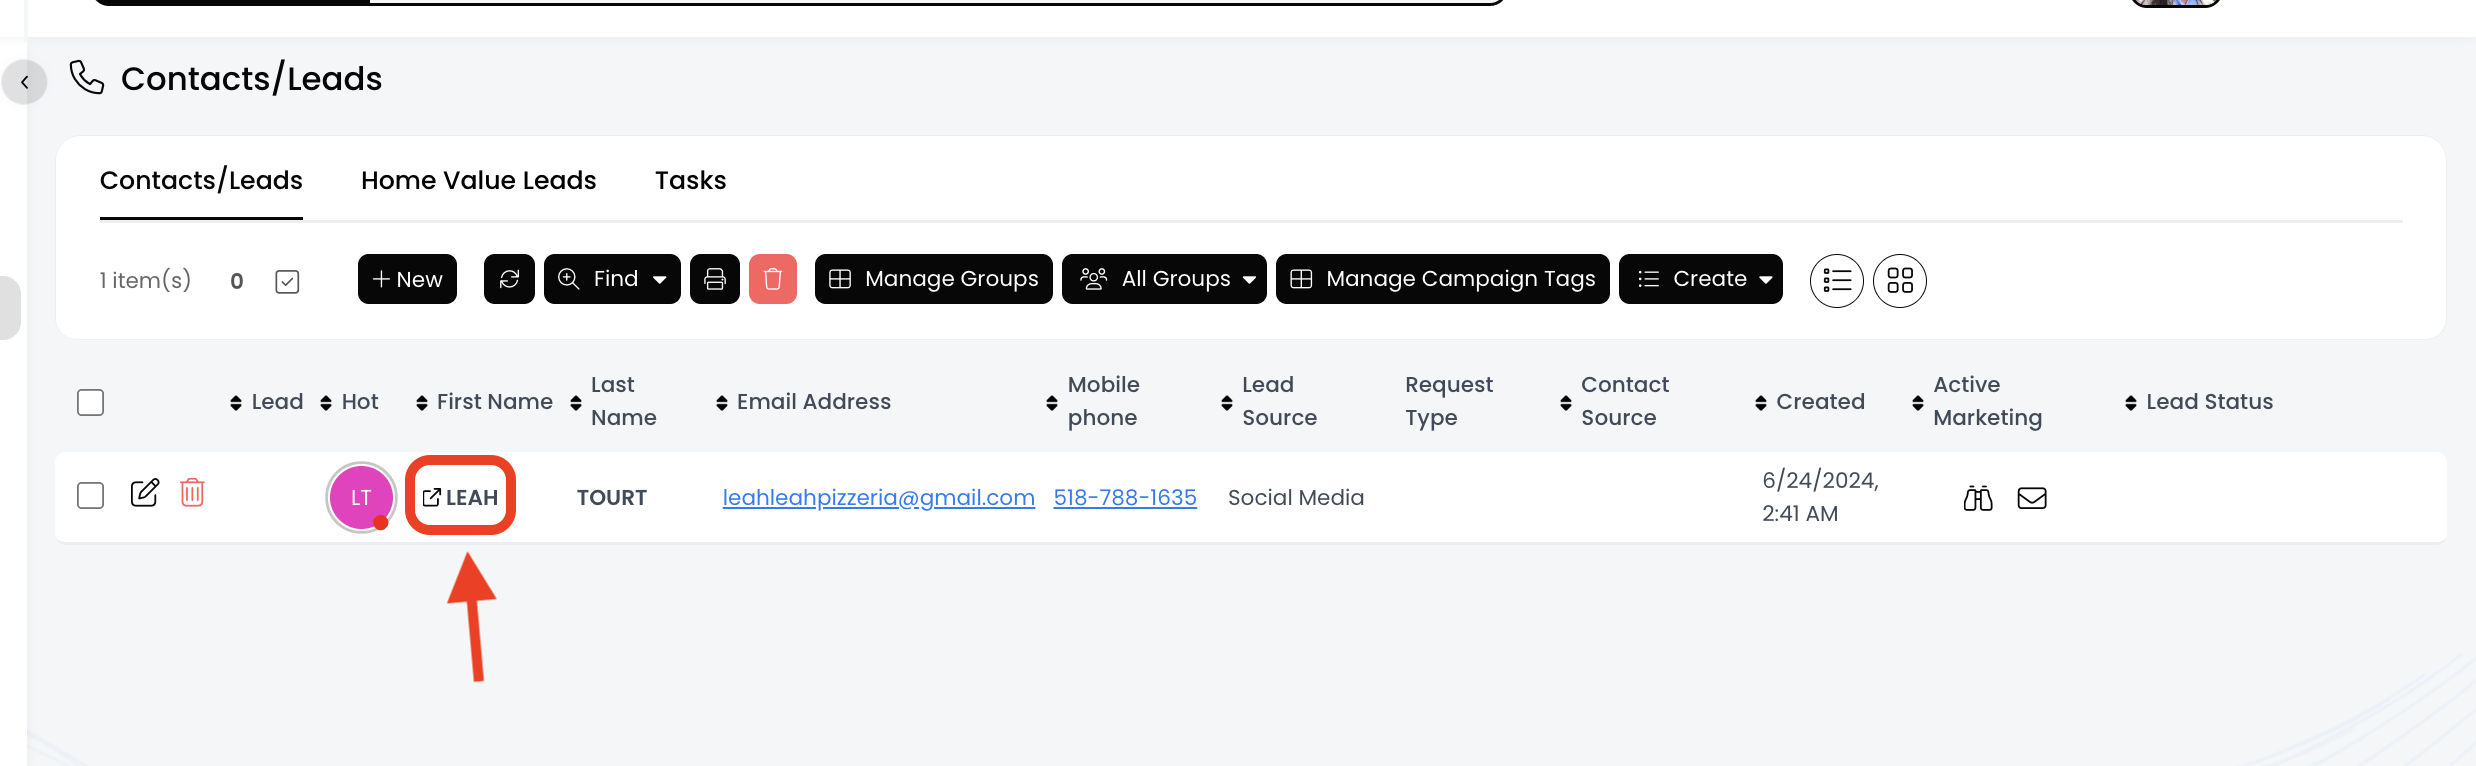
Task: Switch to grid card view layout
Action: tap(1900, 281)
